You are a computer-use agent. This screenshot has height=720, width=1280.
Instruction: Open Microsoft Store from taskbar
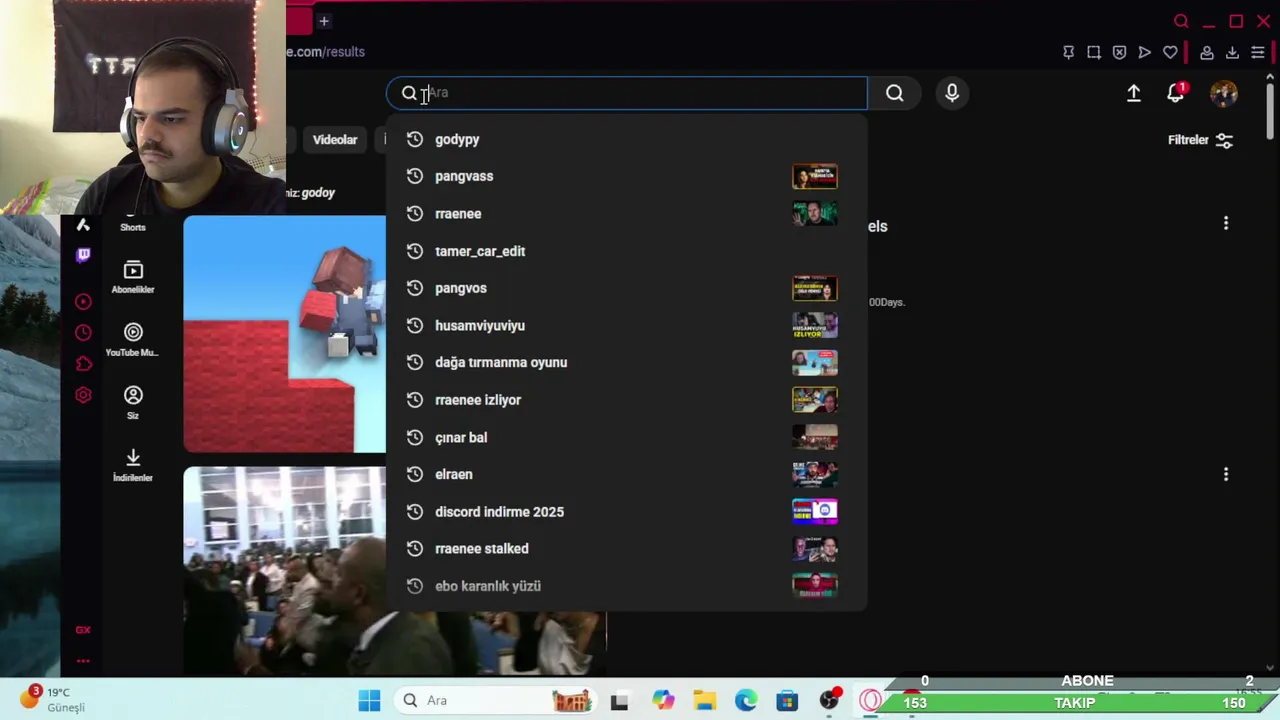click(x=787, y=700)
